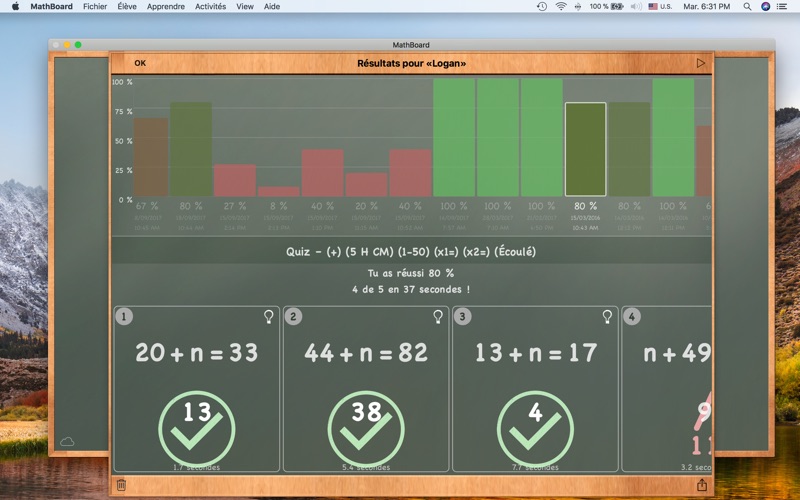Click the green checkmark circle with answer 13
This screenshot has height=500, width=800.
(196, 428)
